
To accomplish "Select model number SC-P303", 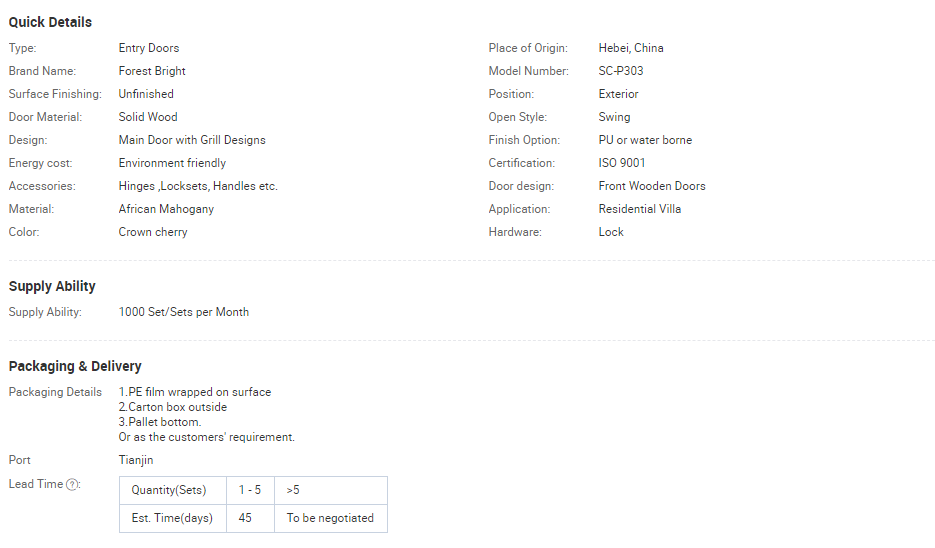I will pos(621,71).
